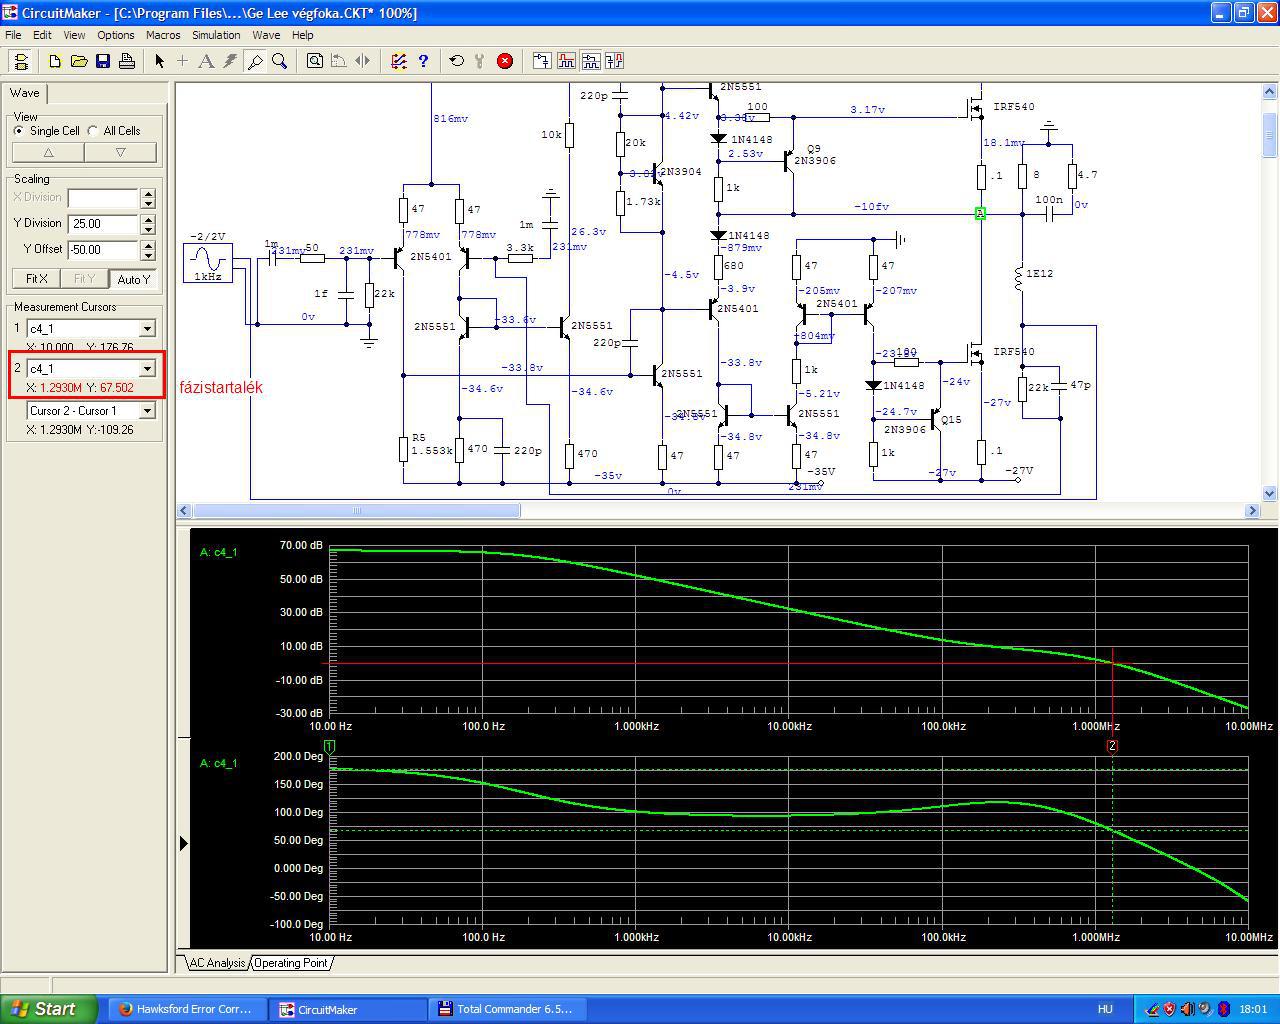Expand the Cursor 2 - Cursor 1 dropdown
1280x1024 pixels.
(x=147, y=411)
